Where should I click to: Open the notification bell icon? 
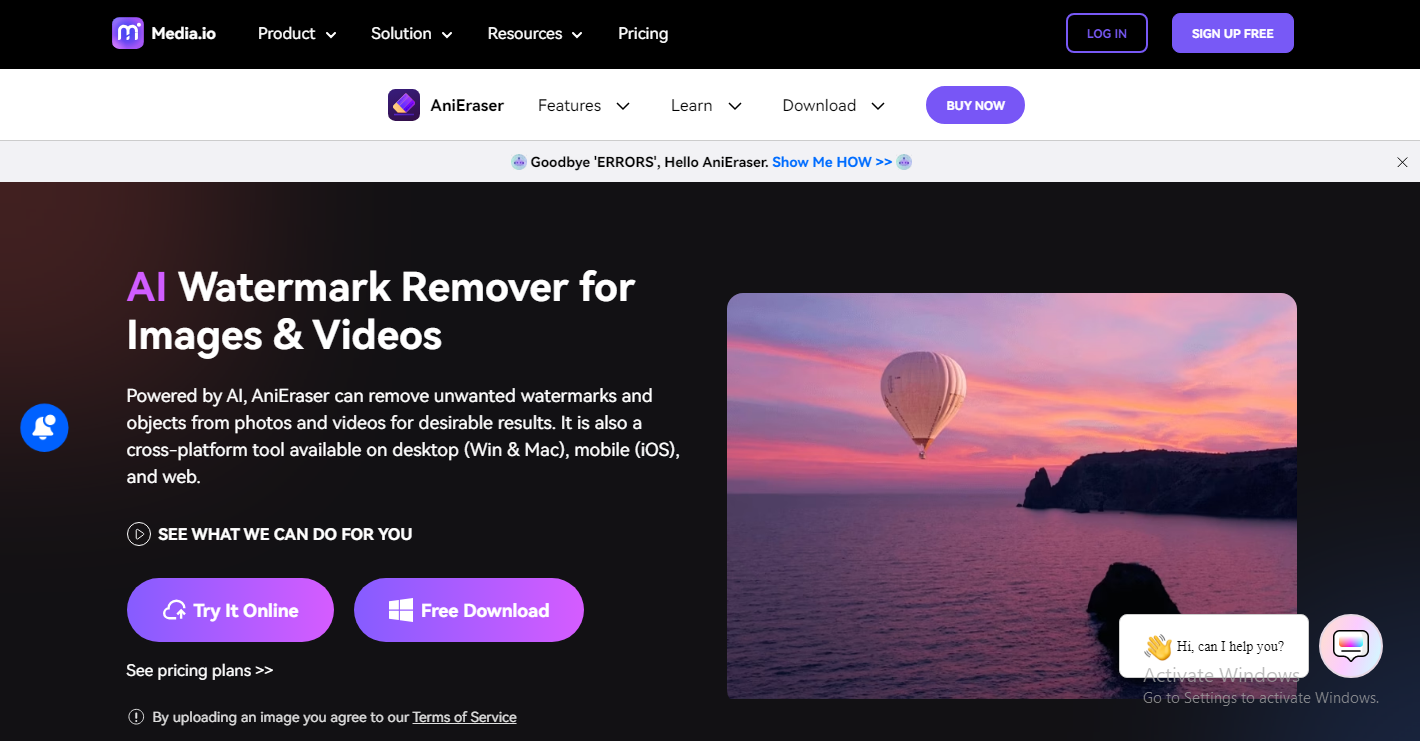(x=44, y=428)
